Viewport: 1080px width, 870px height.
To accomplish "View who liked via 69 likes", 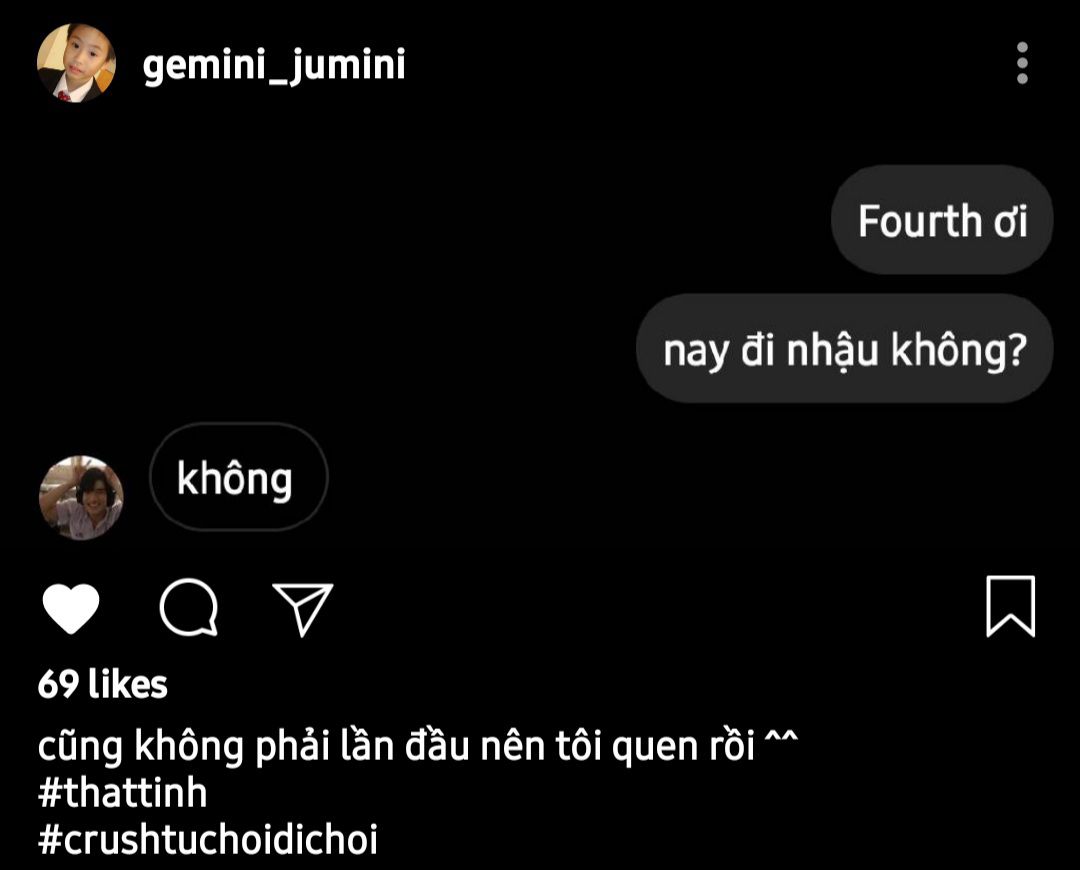I will click(x=103, y=684).
